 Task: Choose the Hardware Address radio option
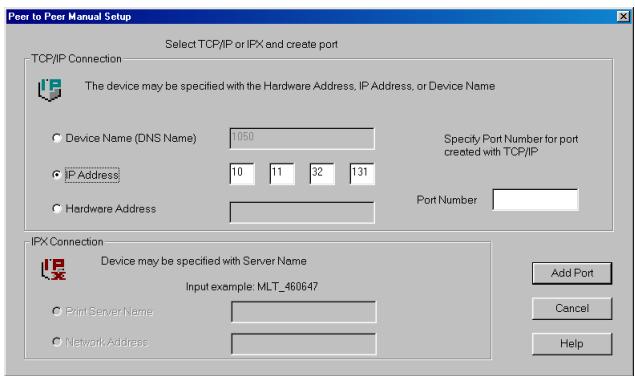[57, 209]
